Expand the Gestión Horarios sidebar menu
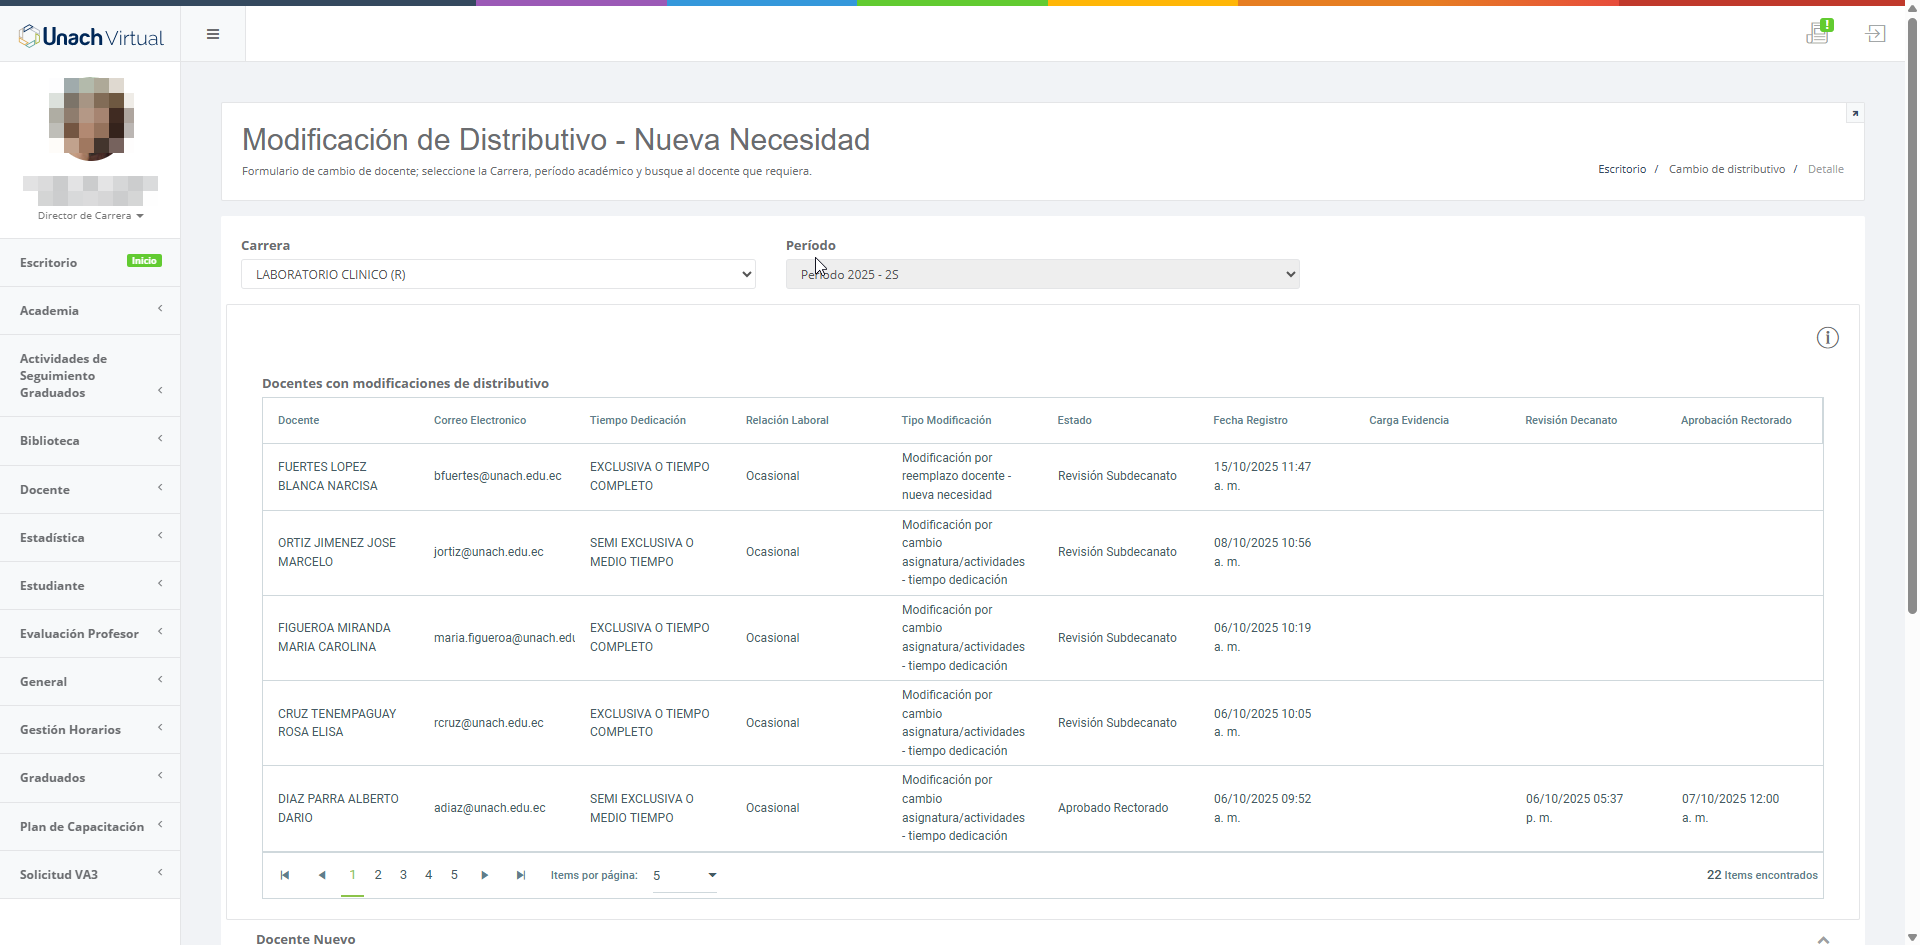The width and height of the screenshot is (1920, 945). pyautogui.click(x=90, y=730)
